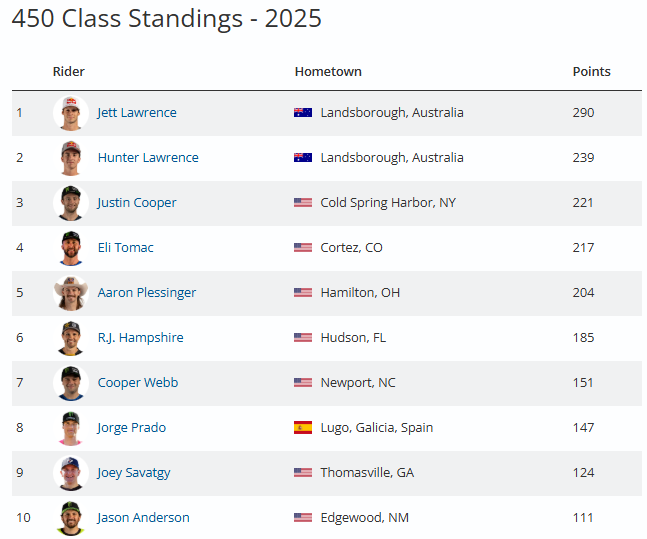The height and width of the screenshot is (539, 647).
Task: Click Jorge Prado's rider thumbnail
Action: (70, 428)
